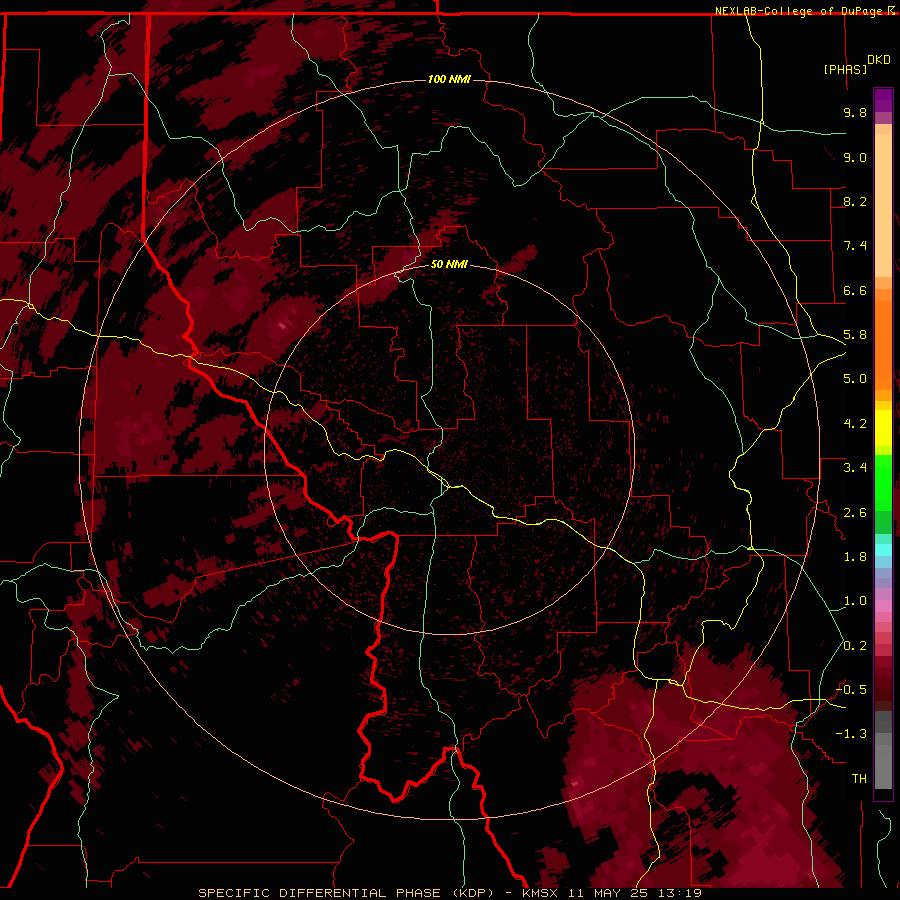Click the 100 NMI range ring label
Screen dimensions: 900x900
pos(449,79)
